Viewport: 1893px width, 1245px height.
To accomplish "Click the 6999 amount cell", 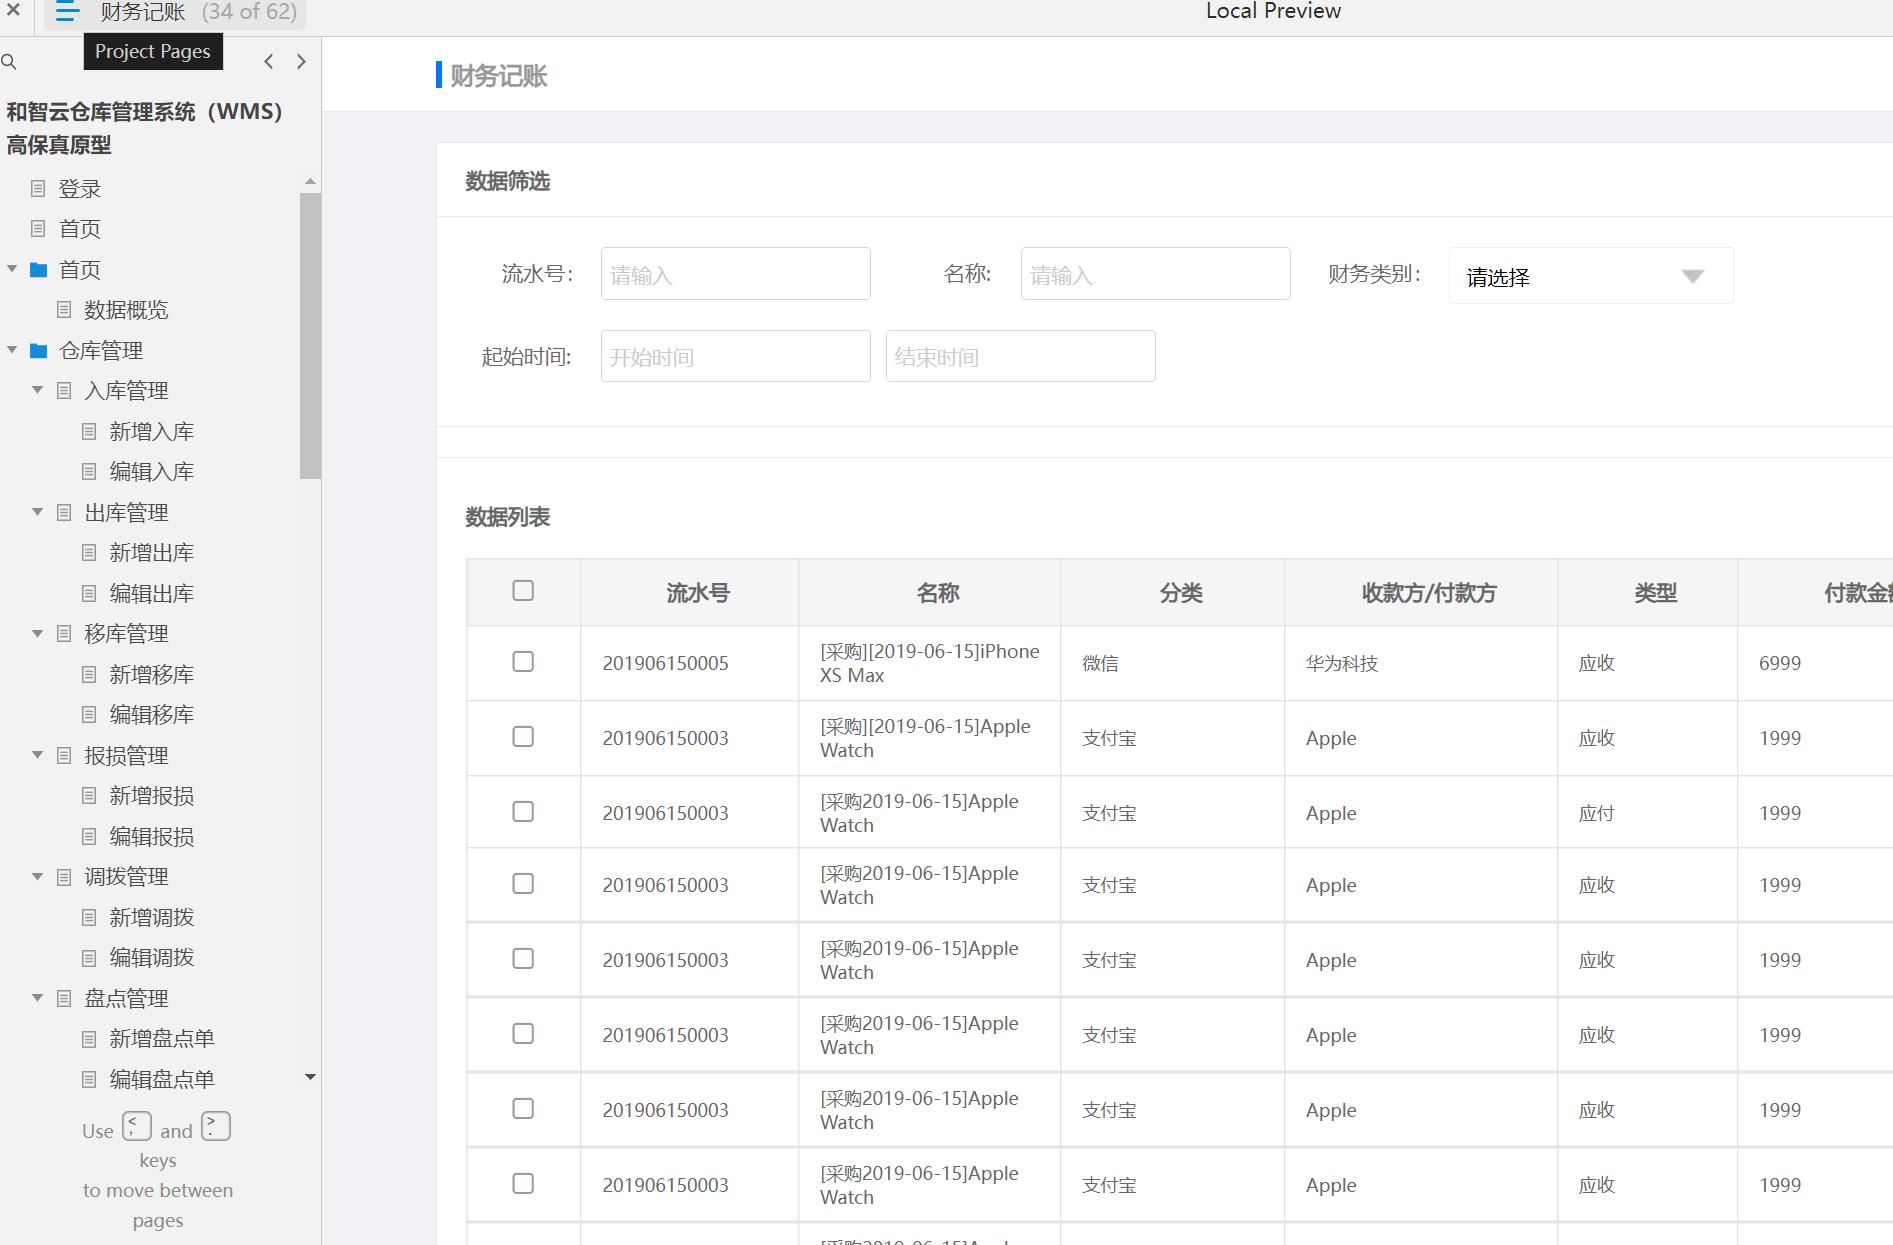I will pos(1780,663).
